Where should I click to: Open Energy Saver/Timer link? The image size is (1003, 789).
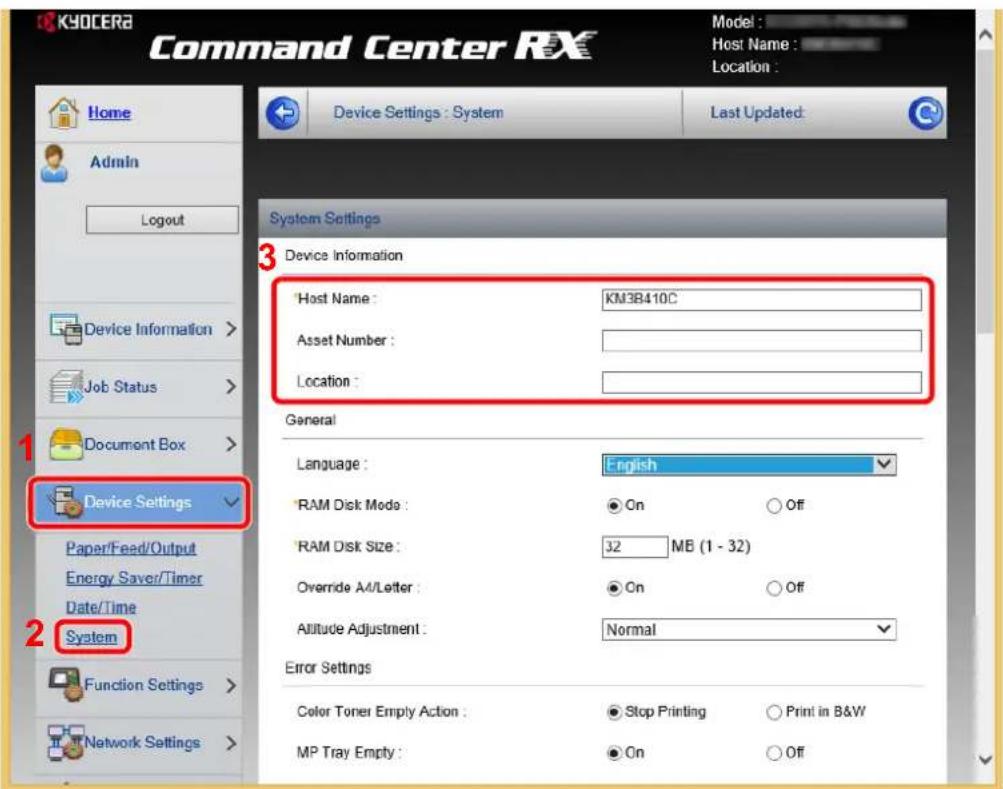point(134,578)
